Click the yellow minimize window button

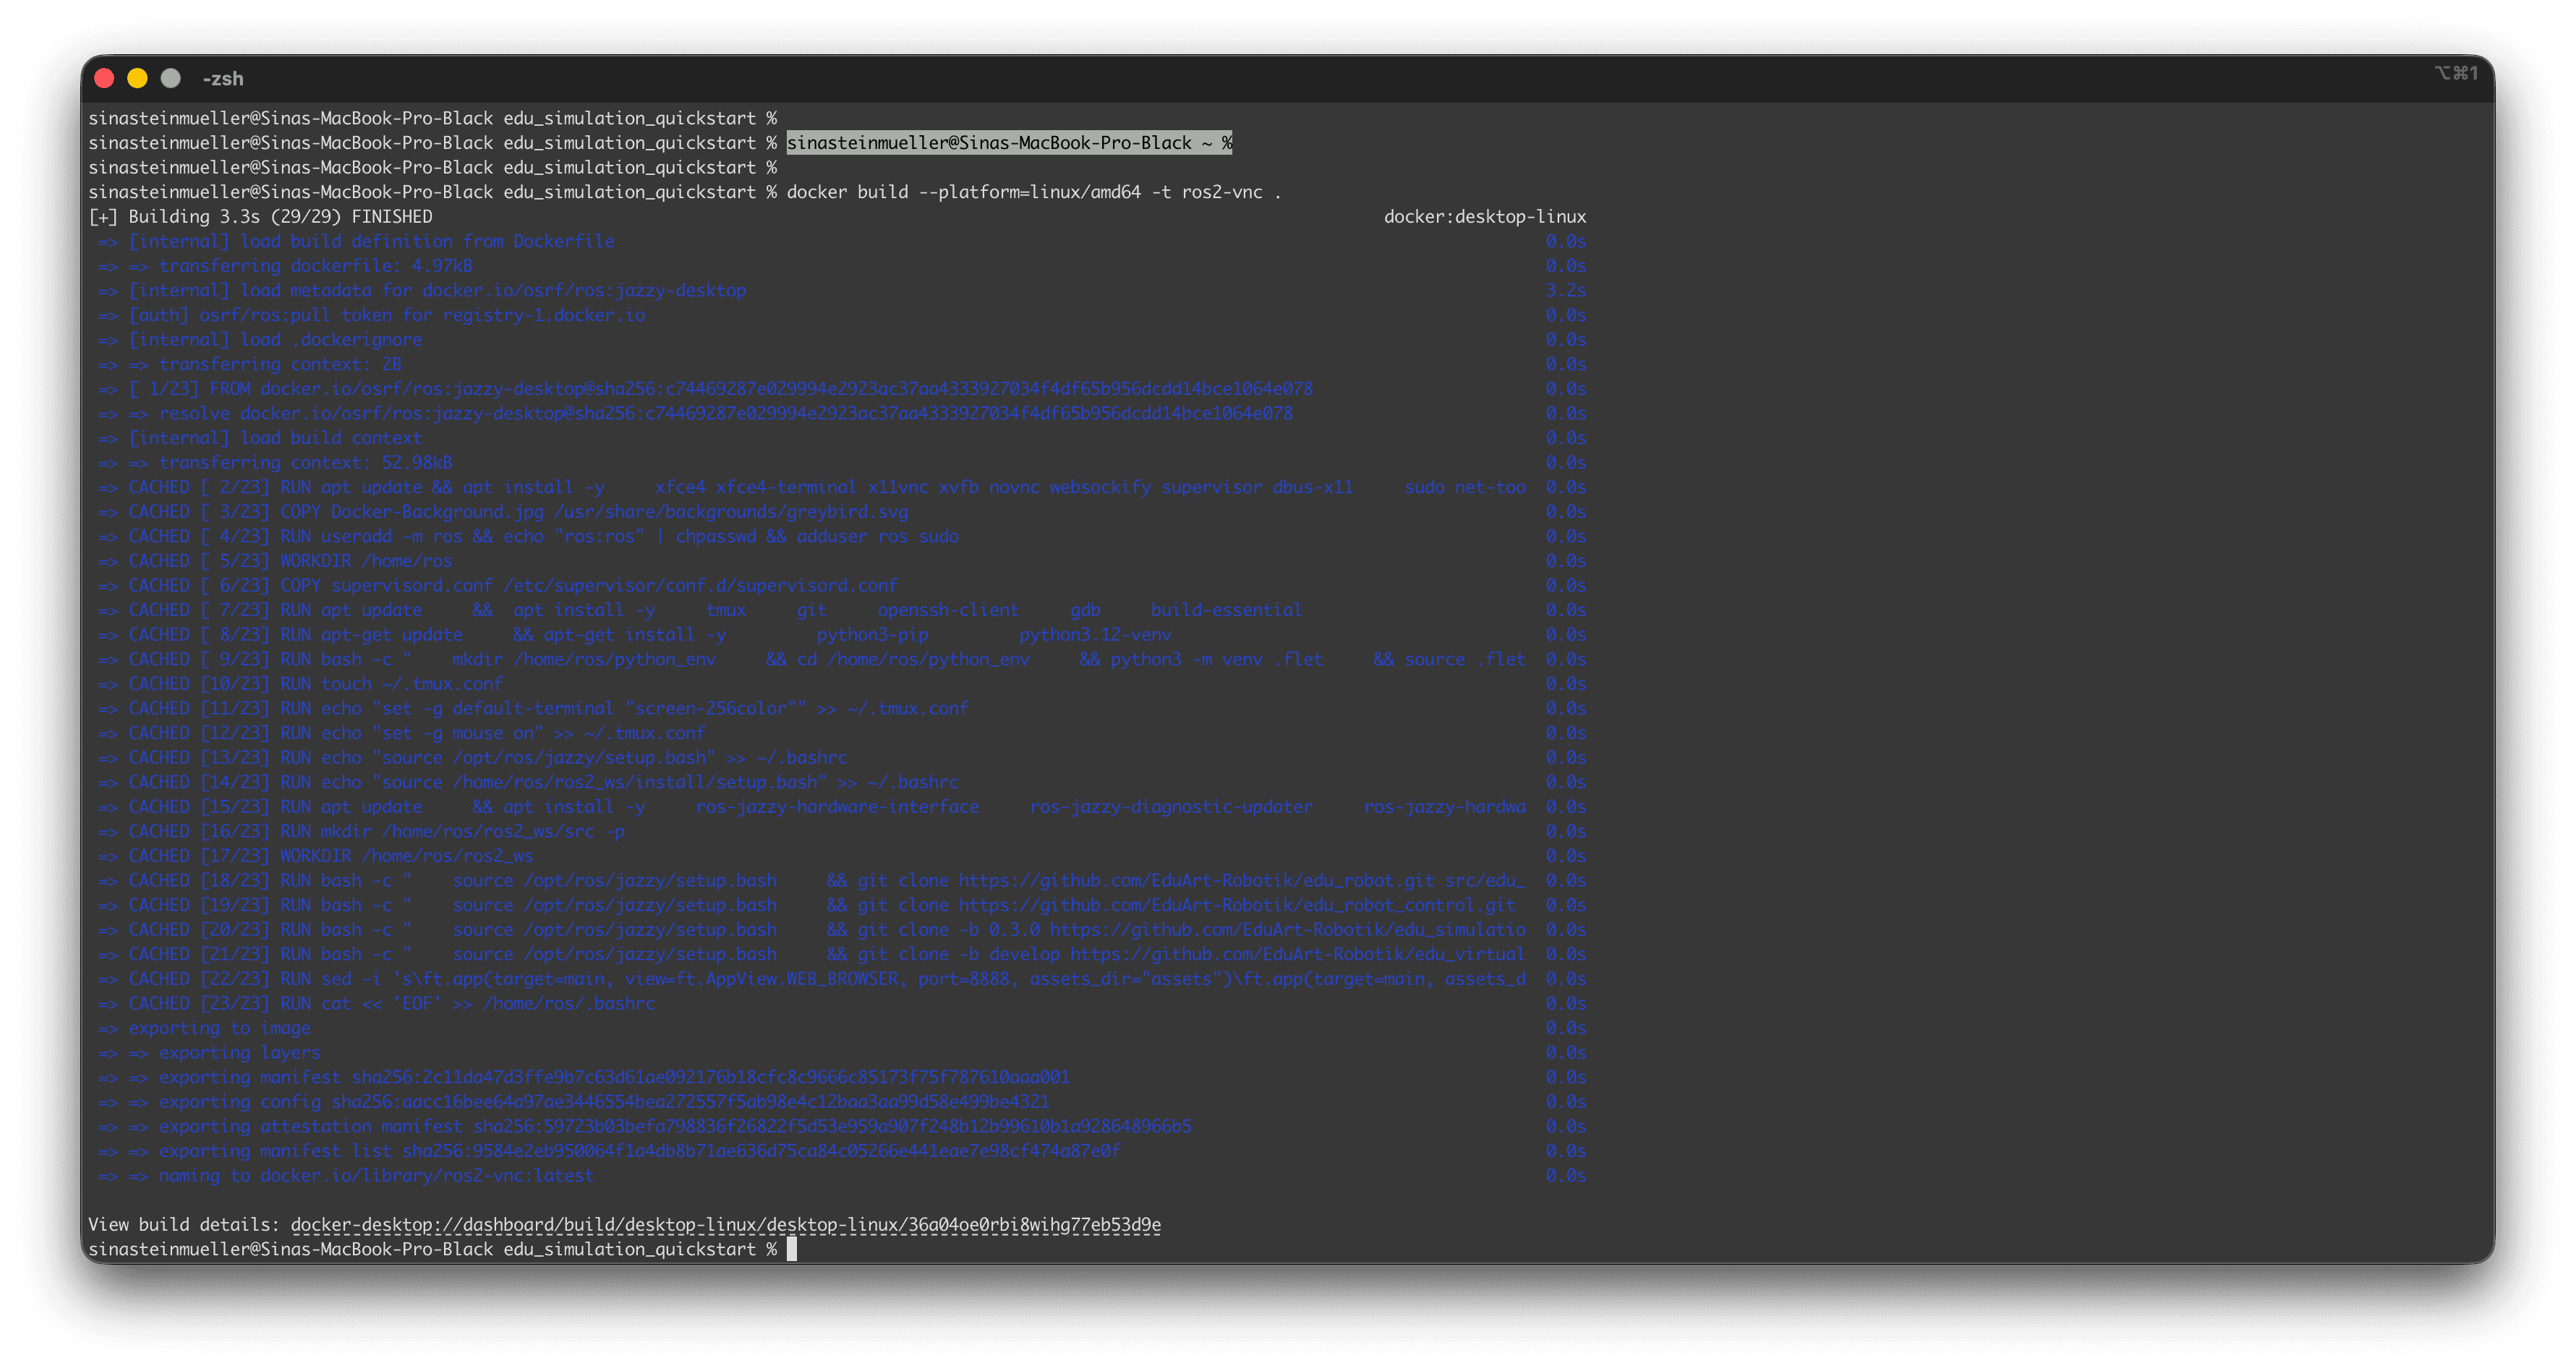[138, 78]
